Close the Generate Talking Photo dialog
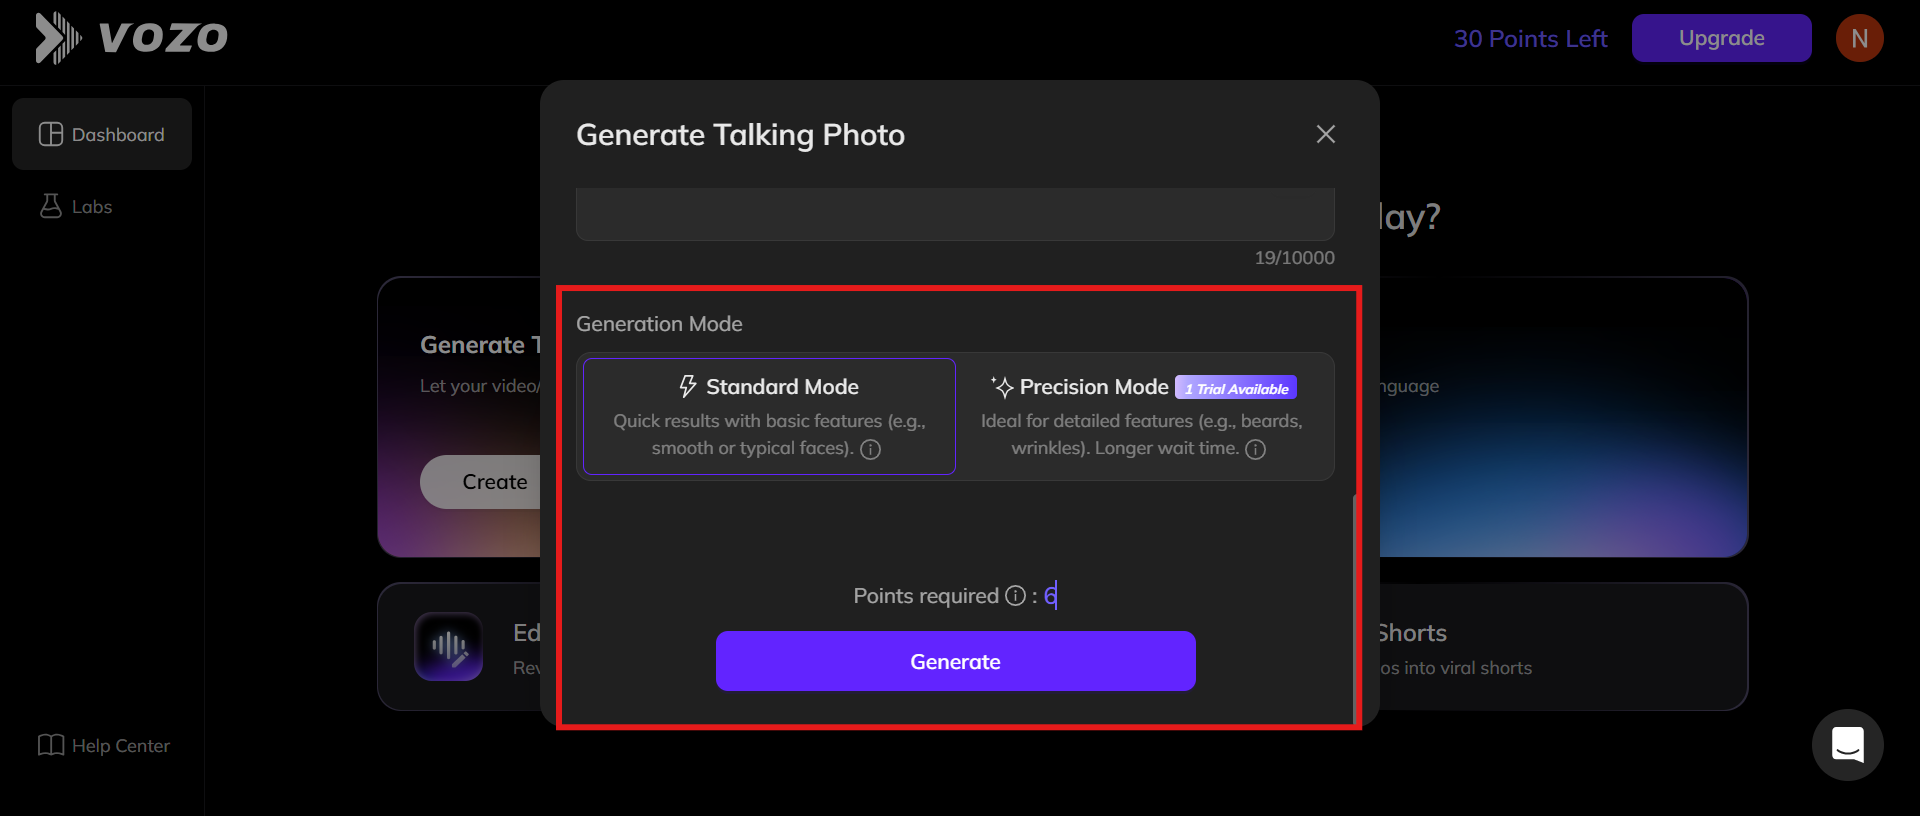Viewport: 1920px width, 816px height. click(x=1326, y=134)
